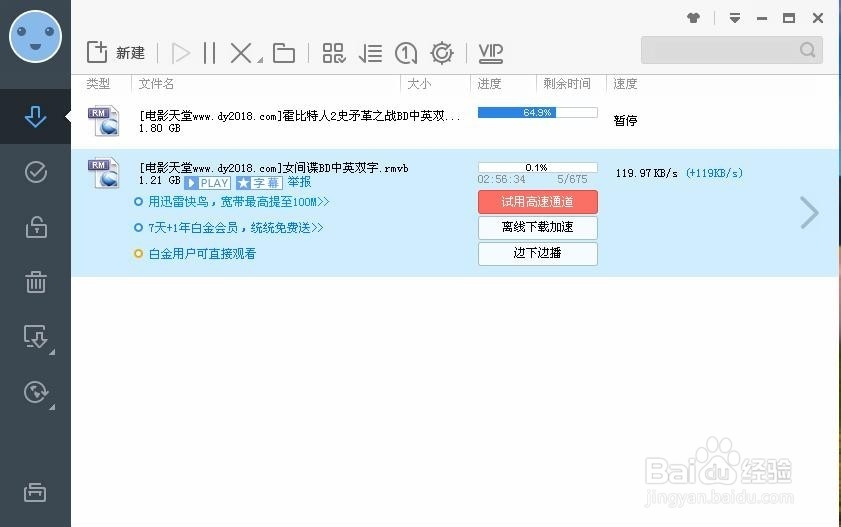Click the scheduled task circle-1 icon
The height and width of the screenshot is (527, 841).
406,53
